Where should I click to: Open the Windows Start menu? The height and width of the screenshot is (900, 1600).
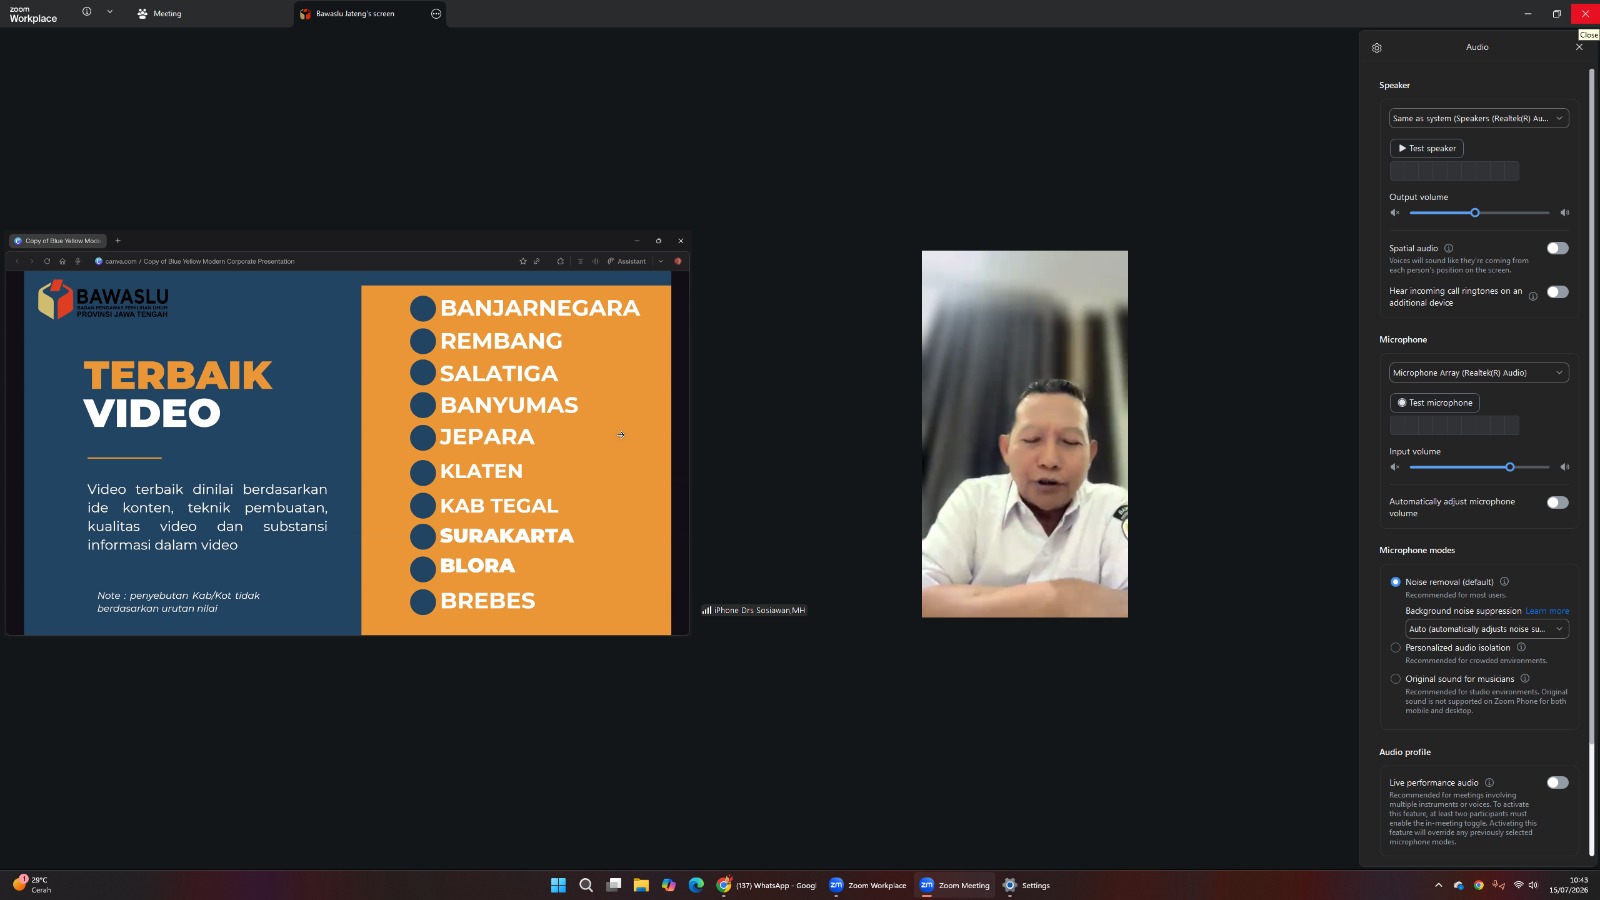[558, 885]
